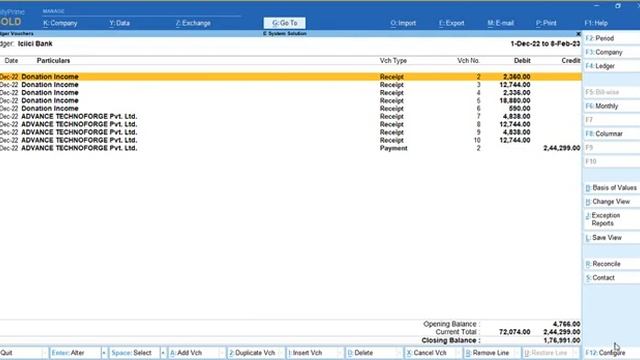Screen dimensions: 640x360
Task: Open the P: Print menu
Action: click(546, 23)
